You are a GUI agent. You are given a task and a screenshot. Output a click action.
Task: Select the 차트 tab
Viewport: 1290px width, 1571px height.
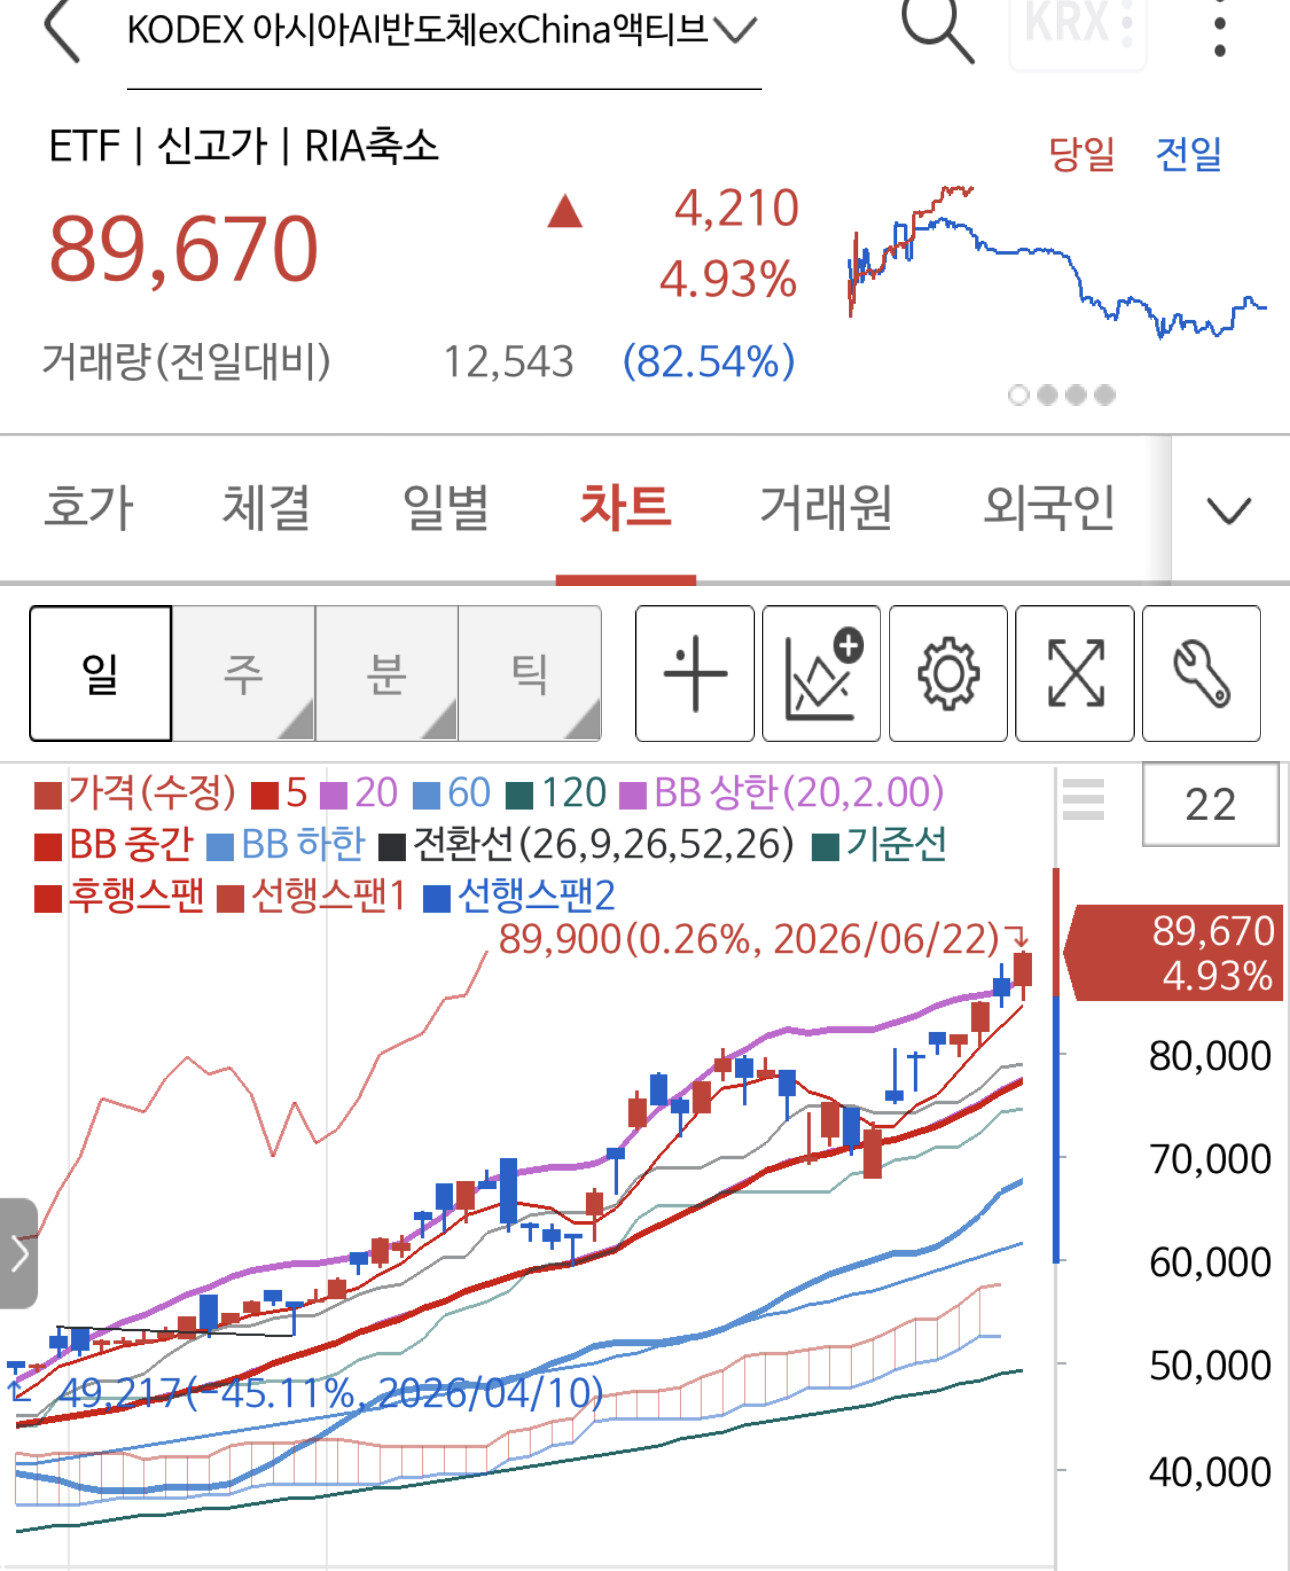626,507
